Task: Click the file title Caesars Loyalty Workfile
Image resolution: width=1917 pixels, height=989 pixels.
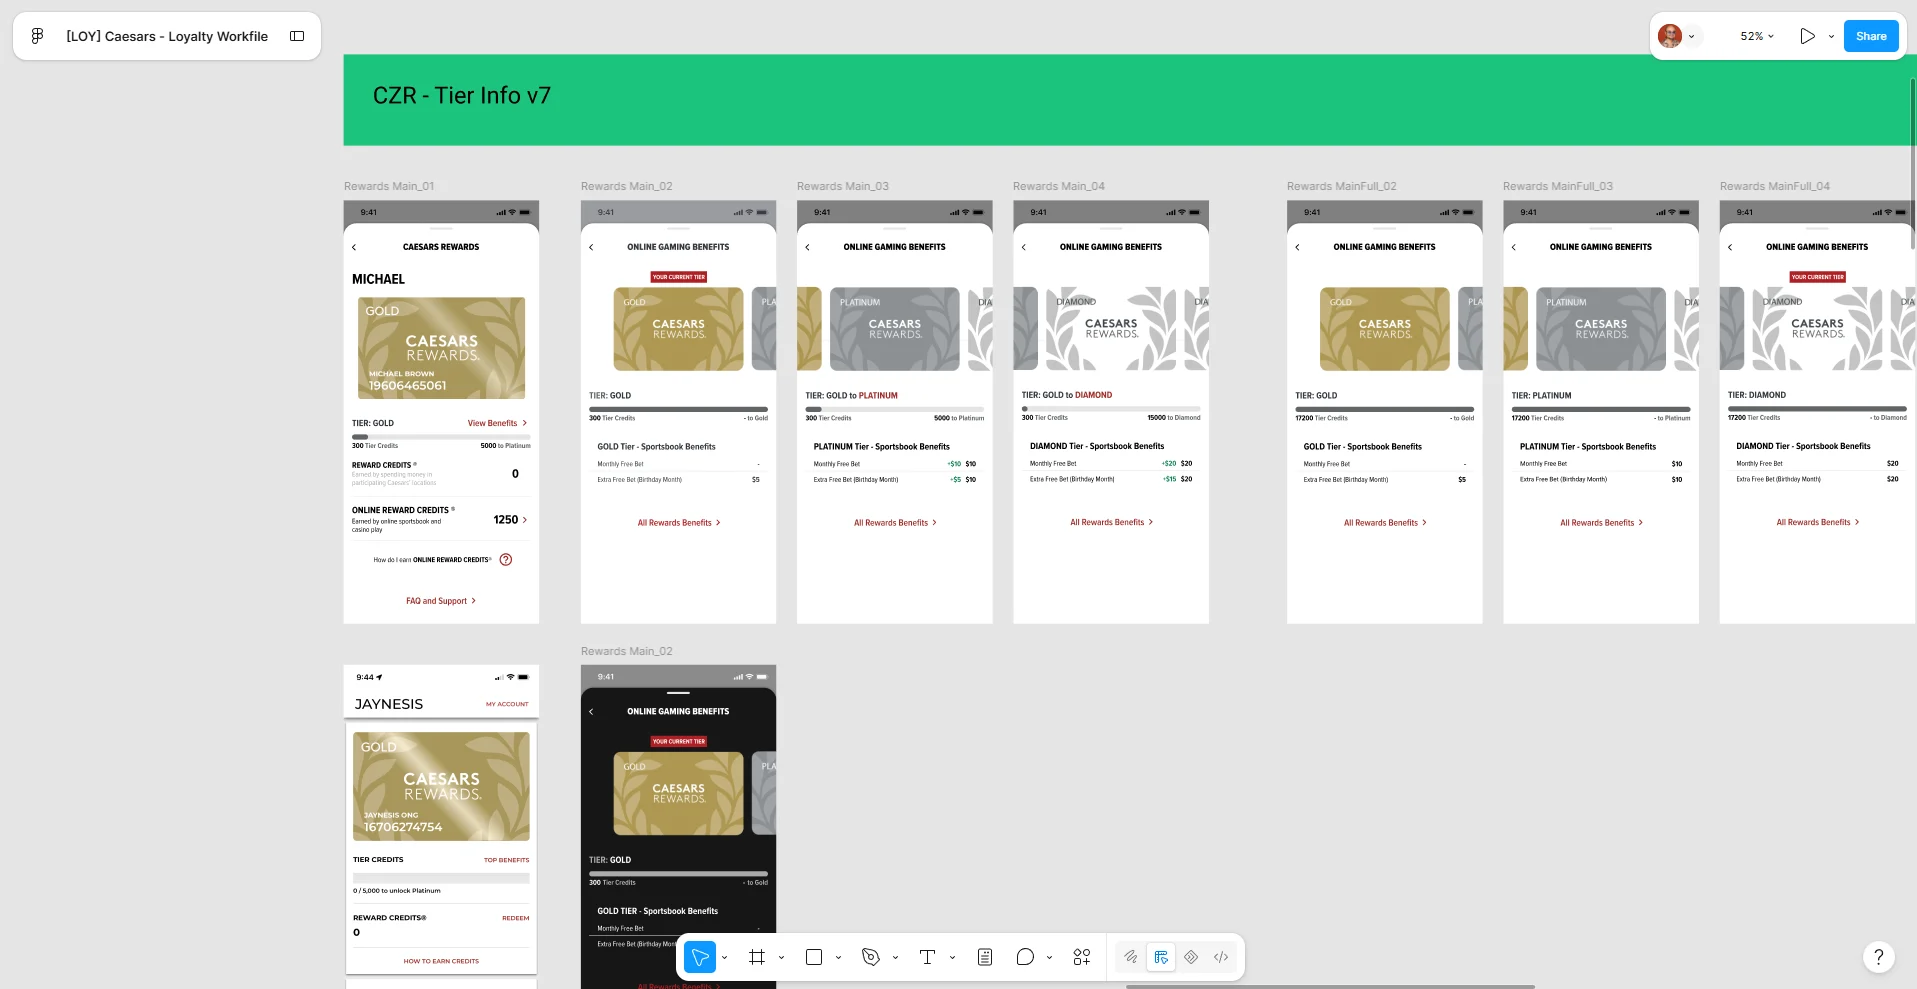Action: [x=167, y=36]
